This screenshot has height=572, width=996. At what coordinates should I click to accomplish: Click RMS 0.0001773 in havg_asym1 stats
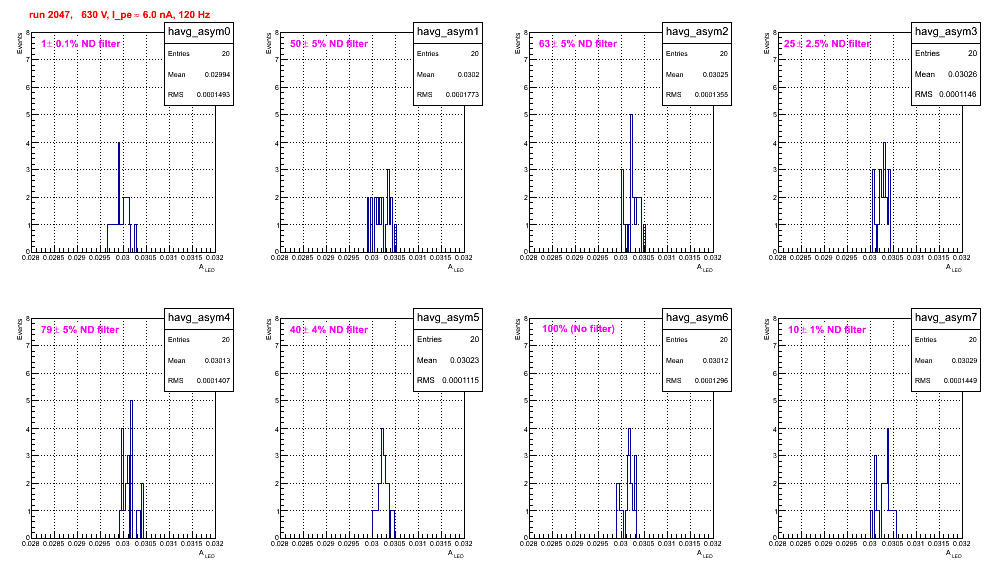448,94
